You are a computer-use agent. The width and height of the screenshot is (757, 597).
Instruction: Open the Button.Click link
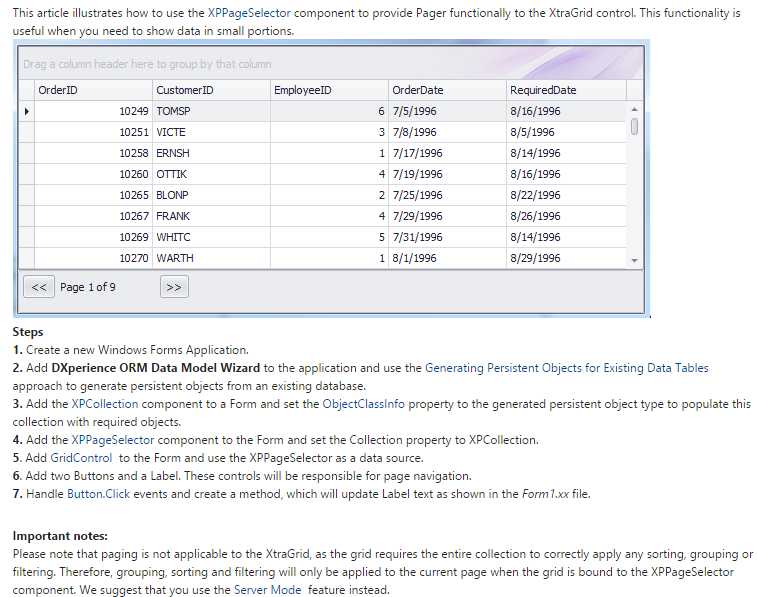tap(98, 494)
